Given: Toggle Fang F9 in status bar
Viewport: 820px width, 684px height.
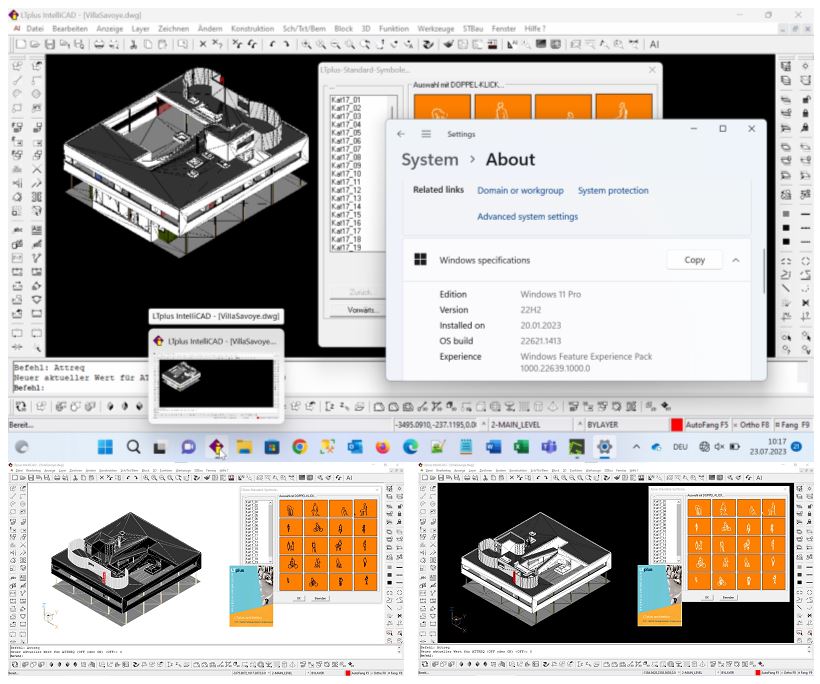Looking at the screenshot, I should (792, 425).
